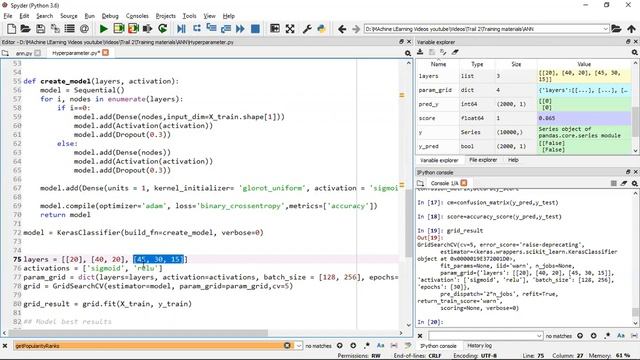Toggle regular expression in editor find bar
This screenshot has height=360, width=640.
pos(367,346)
